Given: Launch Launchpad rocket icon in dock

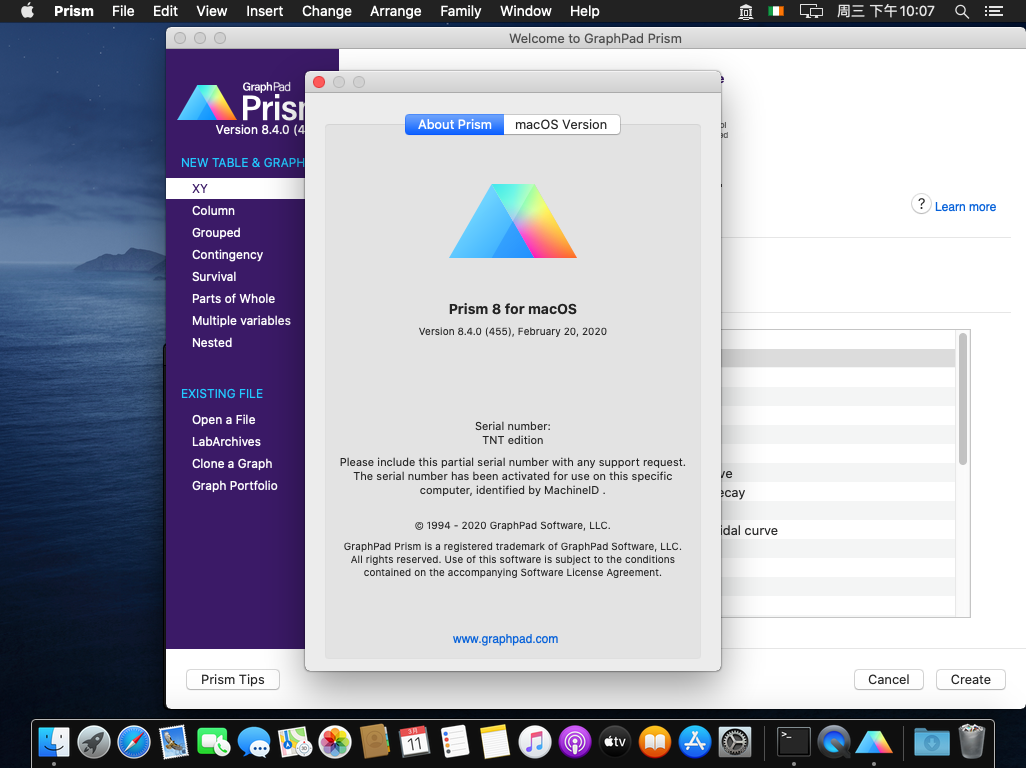Looking at the screenshot, I should (x=94, y=742).
